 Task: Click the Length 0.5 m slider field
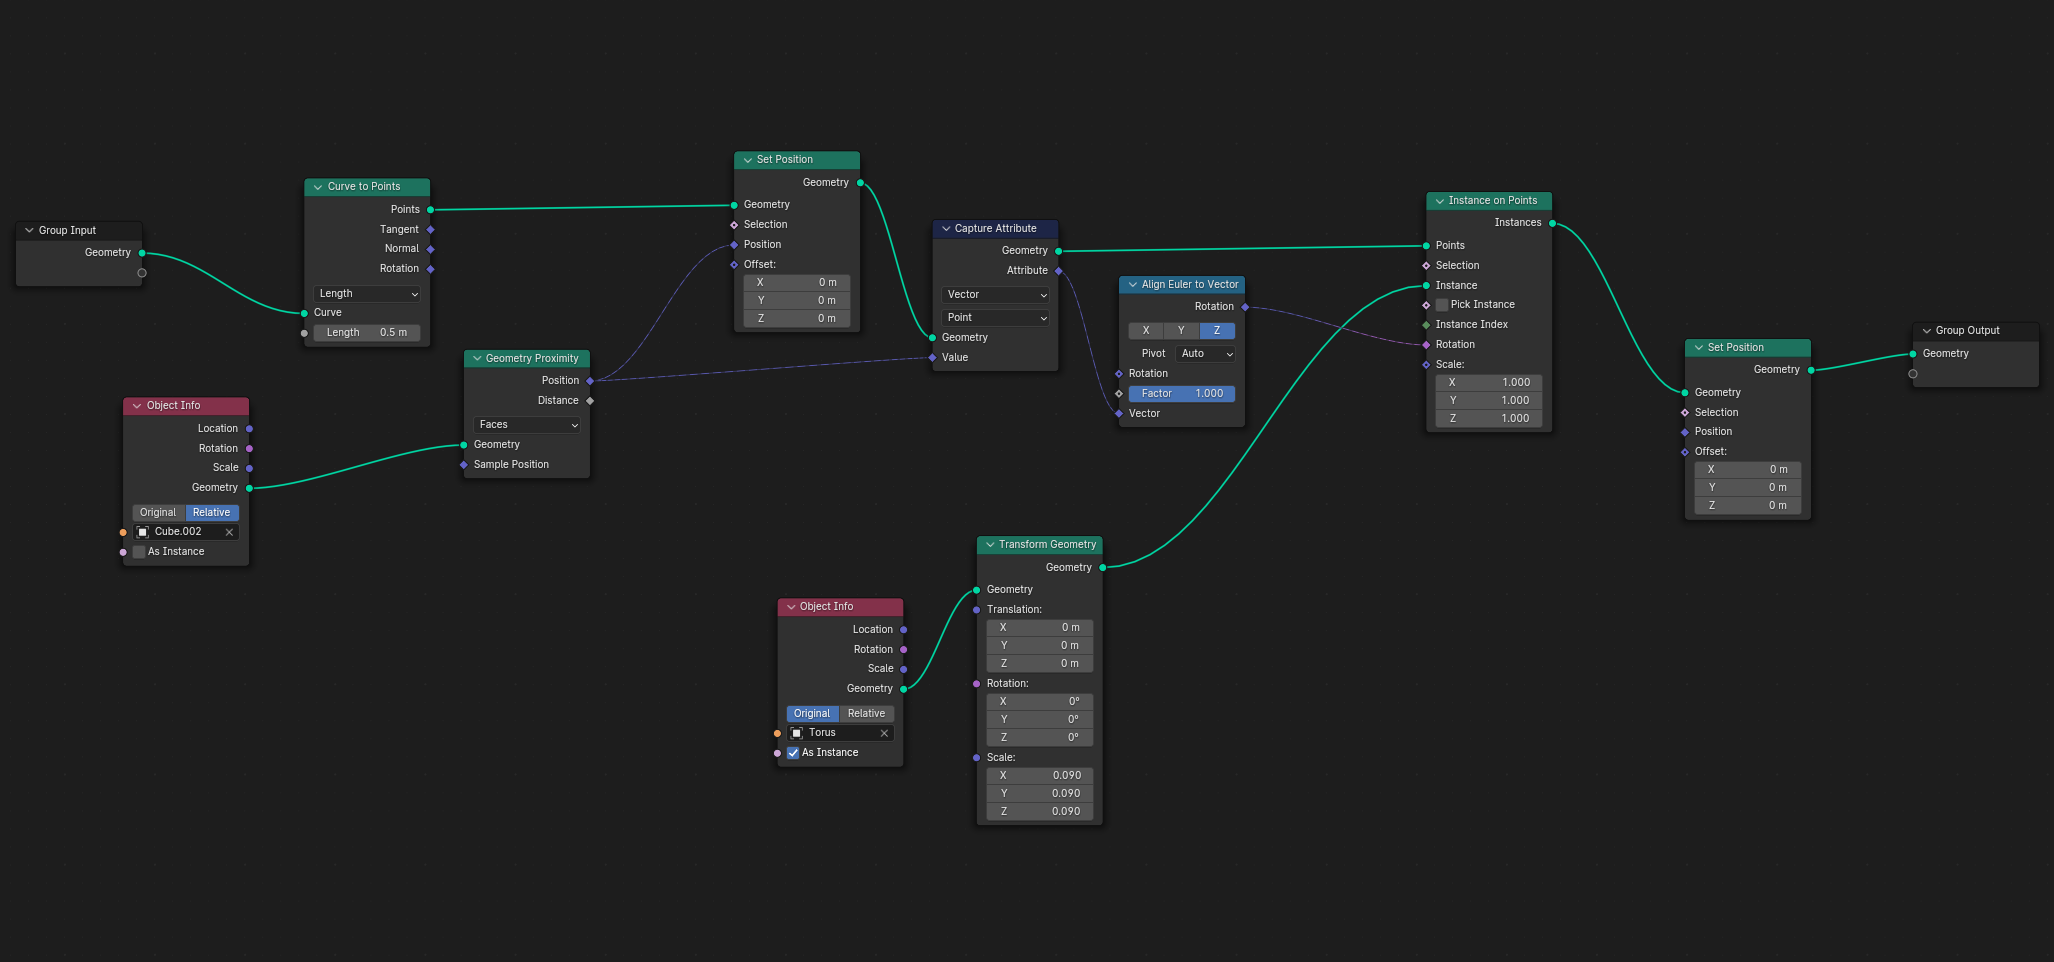tap(367, 333)
